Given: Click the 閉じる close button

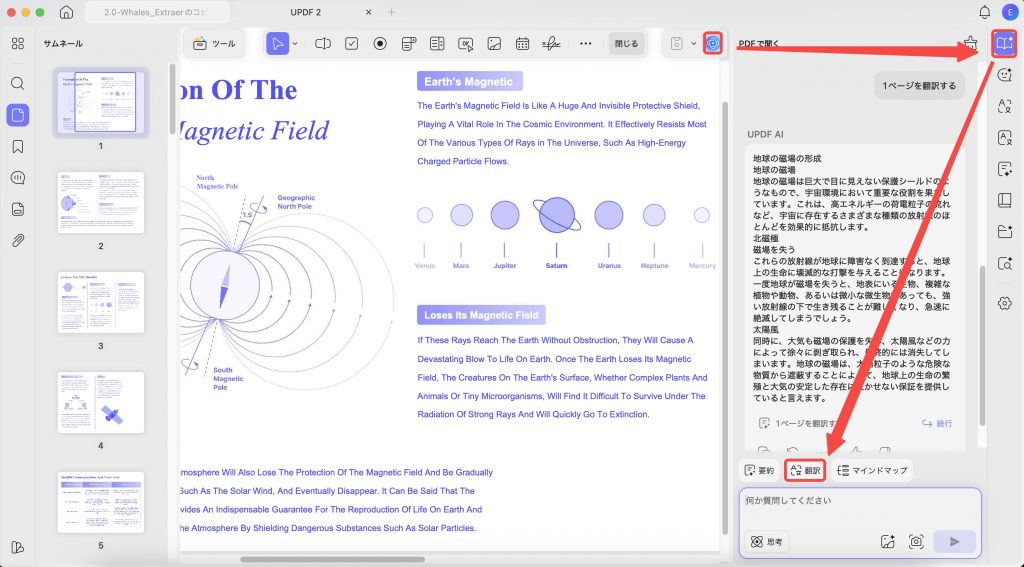Looking at the screenshot, I should 626,44.
